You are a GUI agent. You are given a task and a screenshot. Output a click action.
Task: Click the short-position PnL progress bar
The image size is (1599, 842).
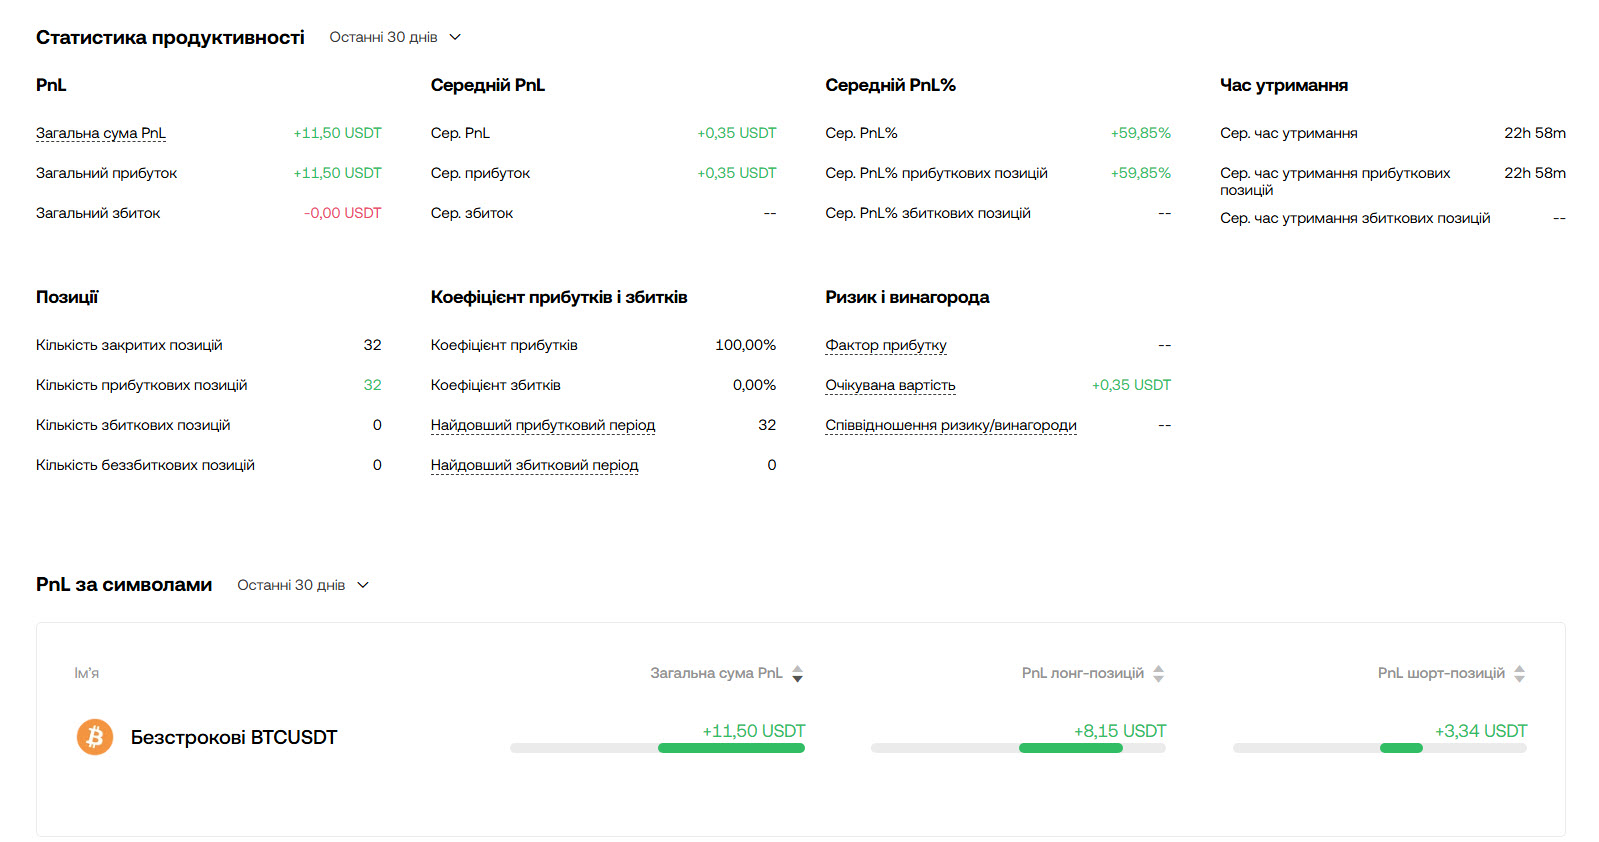(1401, 748)
